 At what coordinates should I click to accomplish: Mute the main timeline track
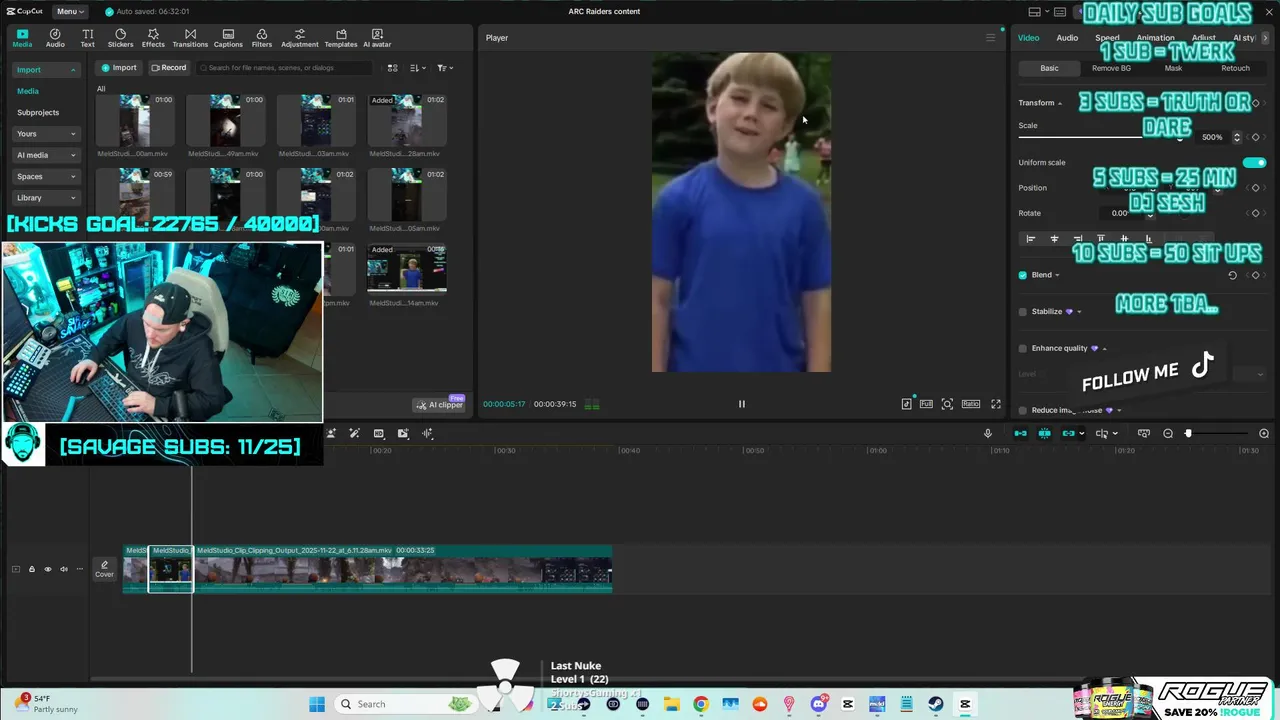[63, 569]
